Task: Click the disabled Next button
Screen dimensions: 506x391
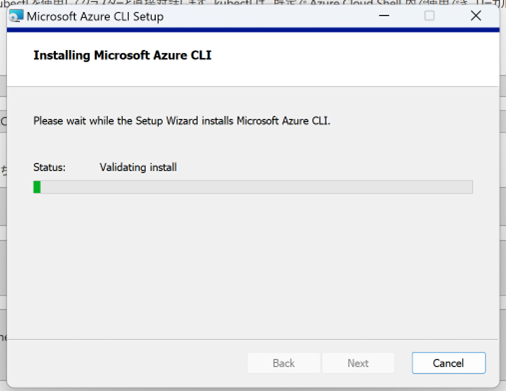Action: [x=358, y=363]
